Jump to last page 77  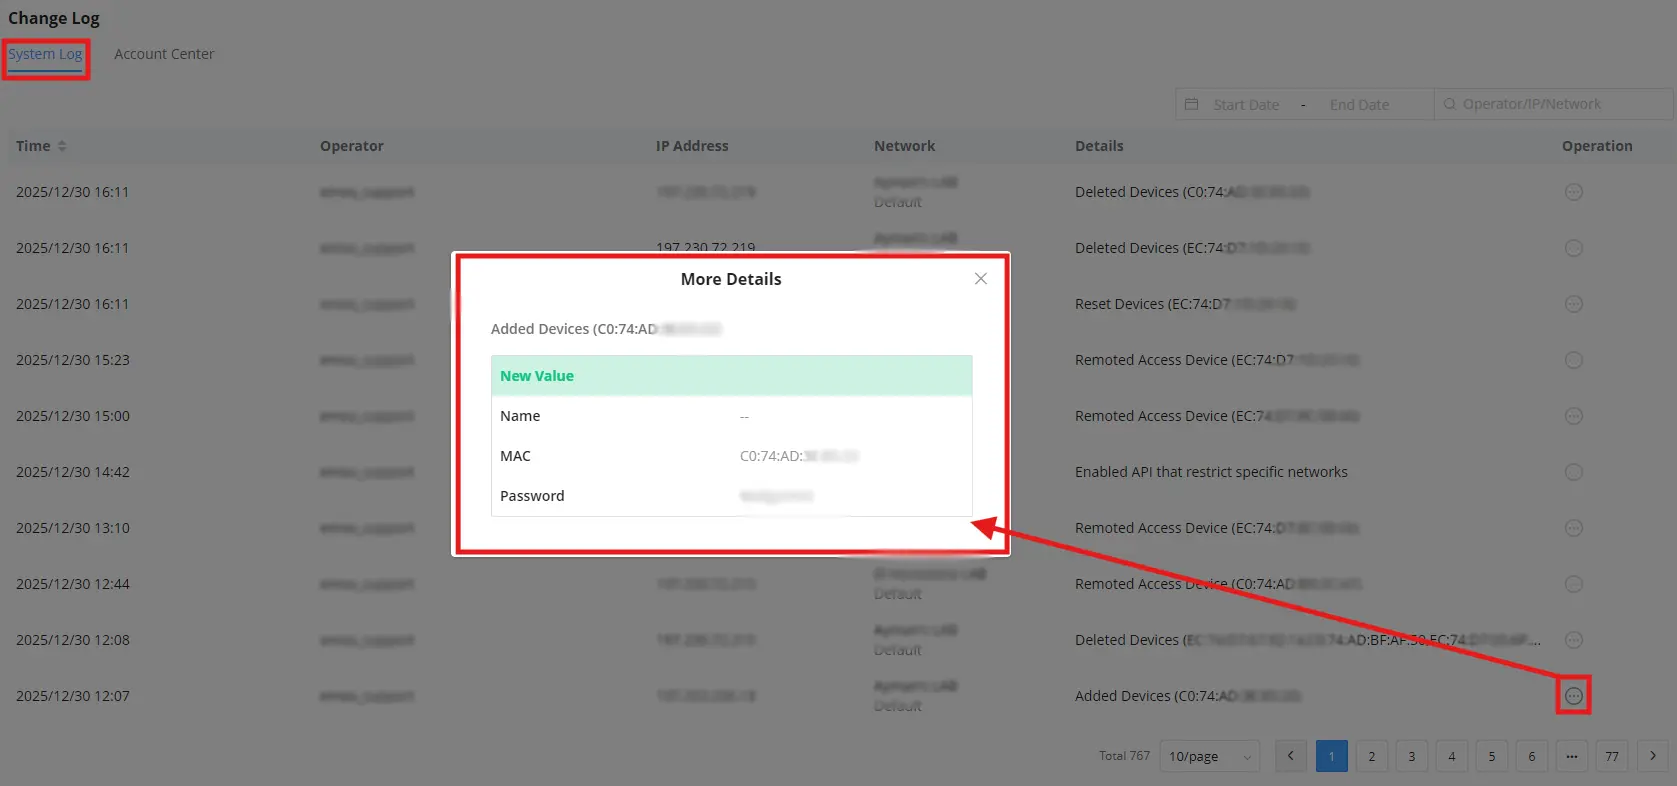[1612, 756]
